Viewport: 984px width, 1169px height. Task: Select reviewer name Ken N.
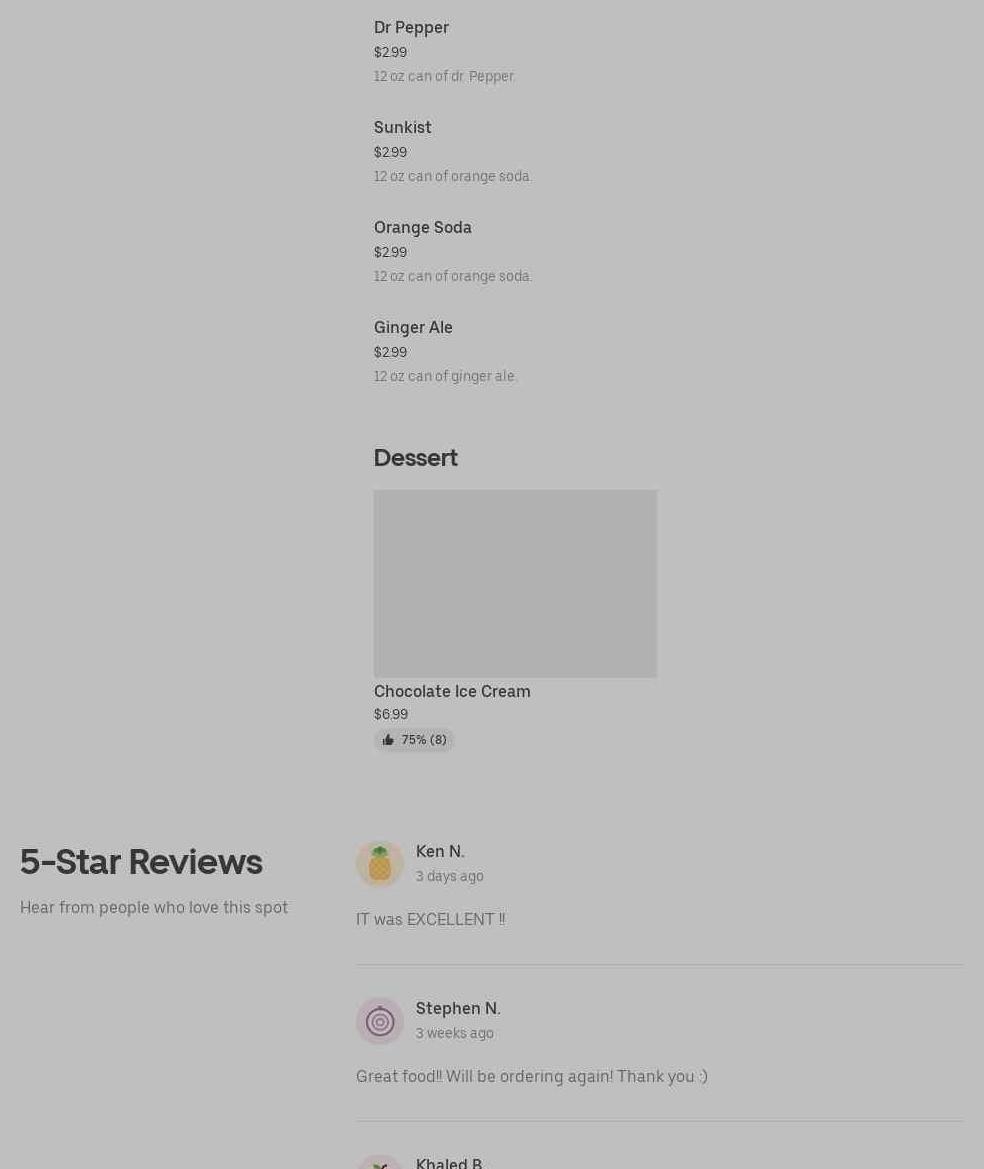pos(440,851)
